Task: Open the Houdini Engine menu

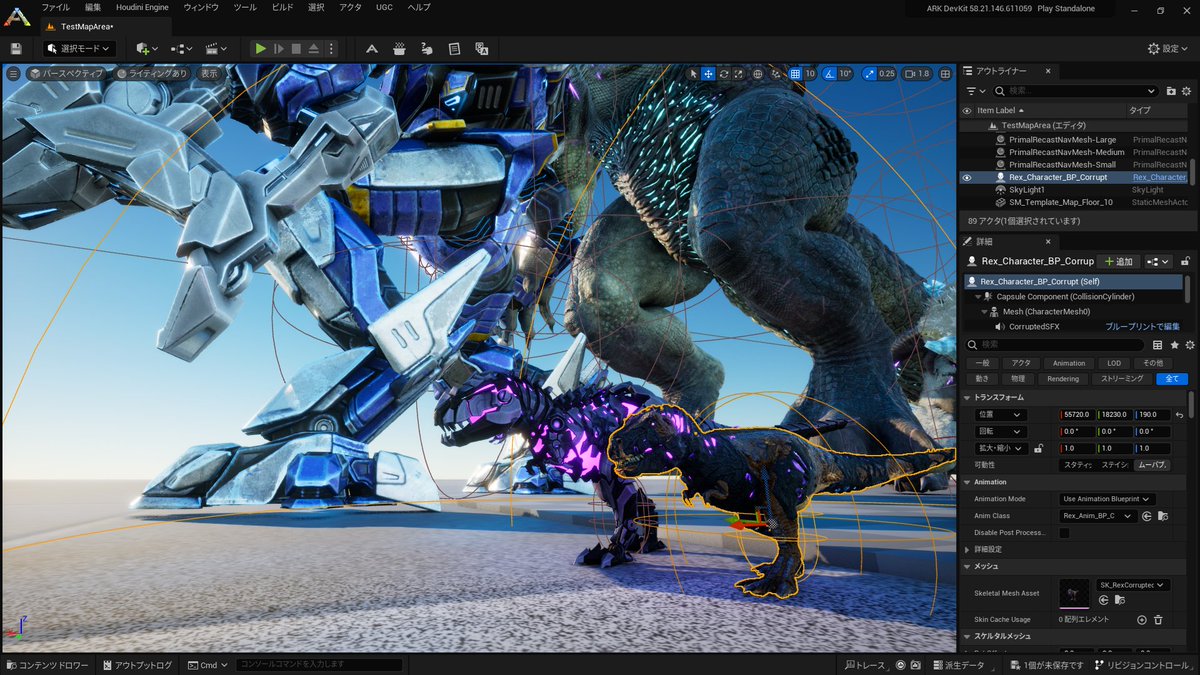Action: 141,7
